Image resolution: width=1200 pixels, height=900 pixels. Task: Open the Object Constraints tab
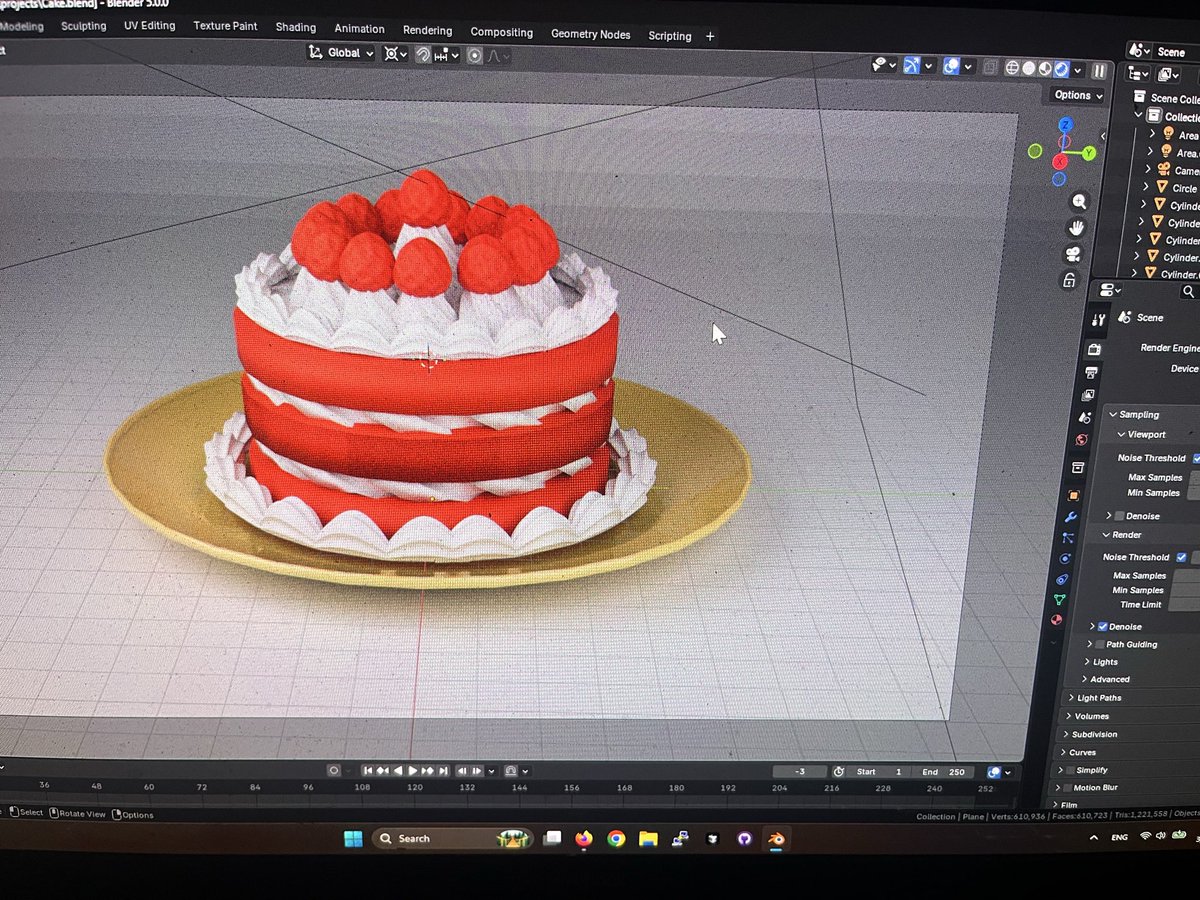pyautogui.click(x=1062, y=579)
